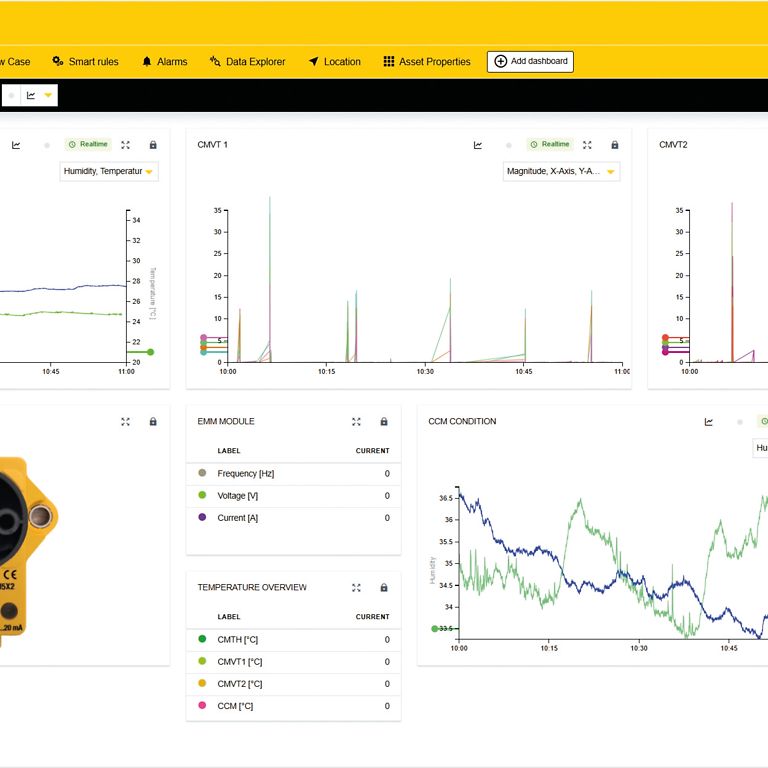768x768 pixels.
Task: Click the chart icon in CCM CONDITION header
Action: point(709,422)
